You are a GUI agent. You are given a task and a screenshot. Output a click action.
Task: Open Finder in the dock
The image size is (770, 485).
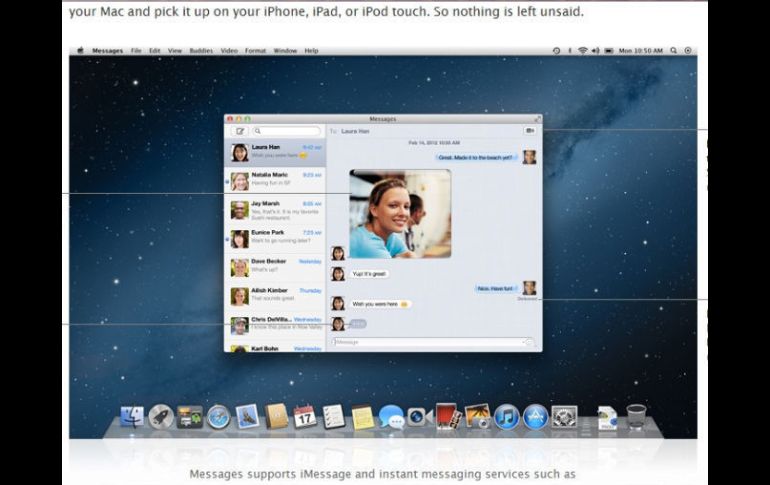pyautogui.click(x=132, y=417)
